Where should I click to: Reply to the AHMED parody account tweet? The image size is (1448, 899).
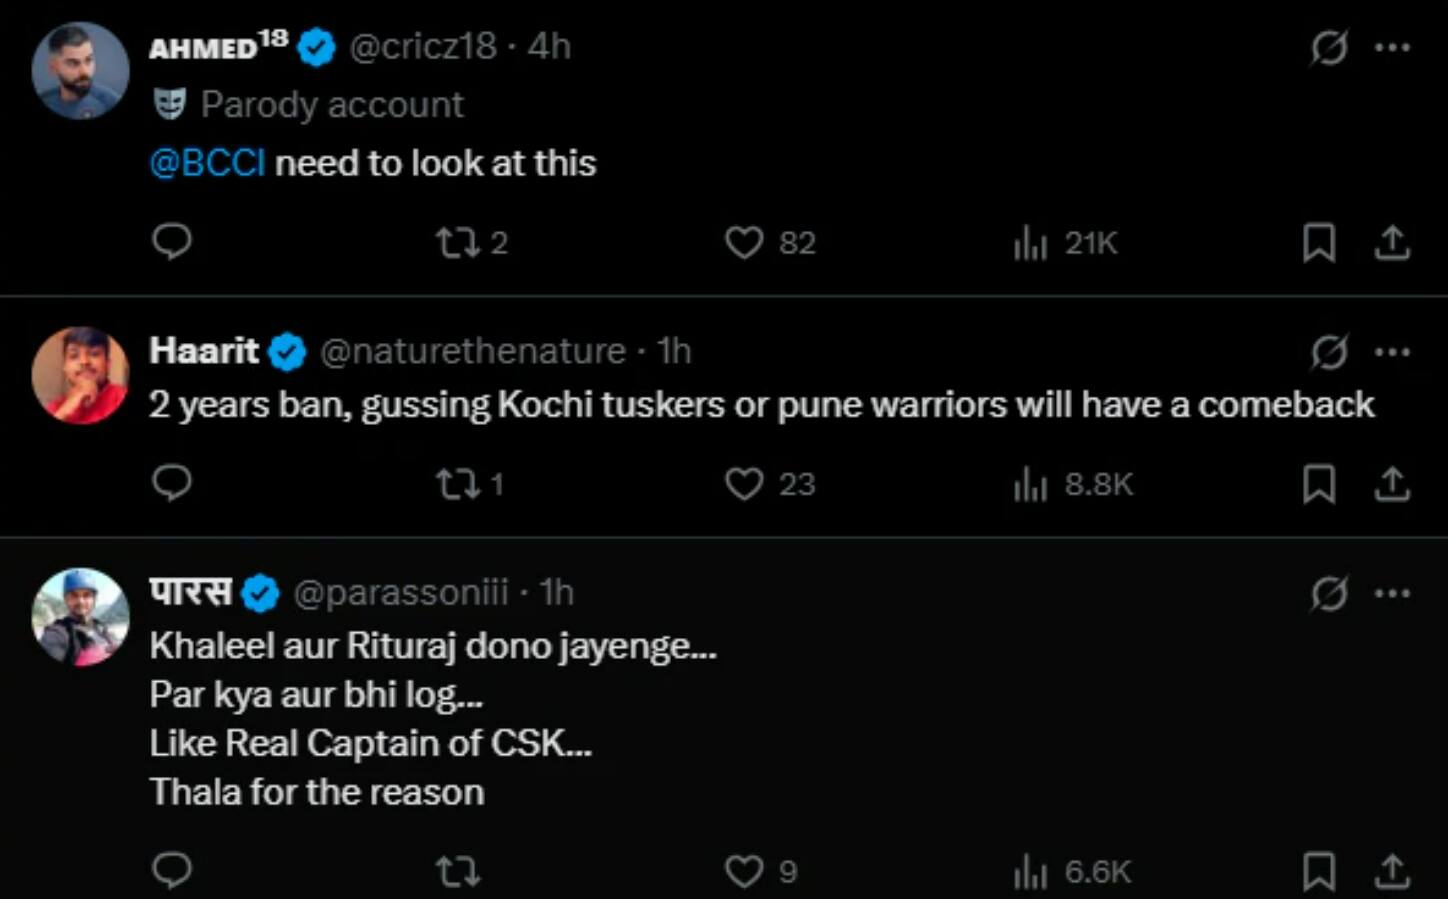[x=171, y=241]
